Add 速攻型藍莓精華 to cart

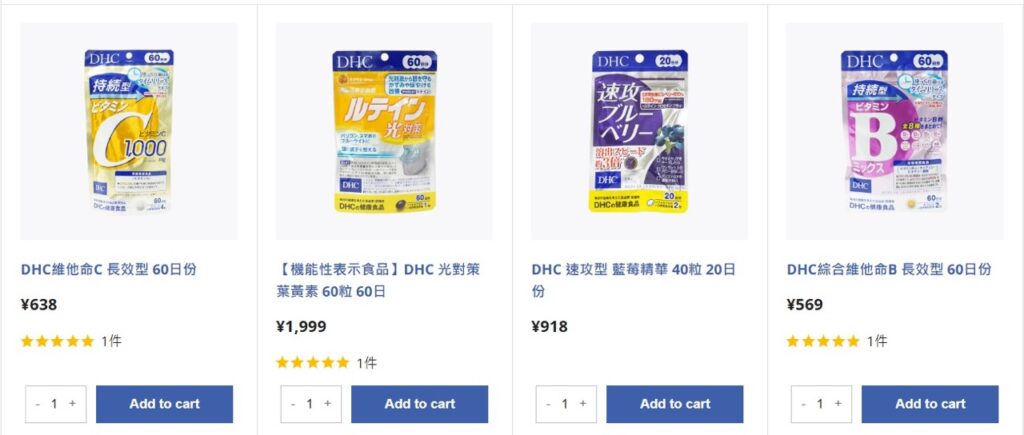click(675, 404)
